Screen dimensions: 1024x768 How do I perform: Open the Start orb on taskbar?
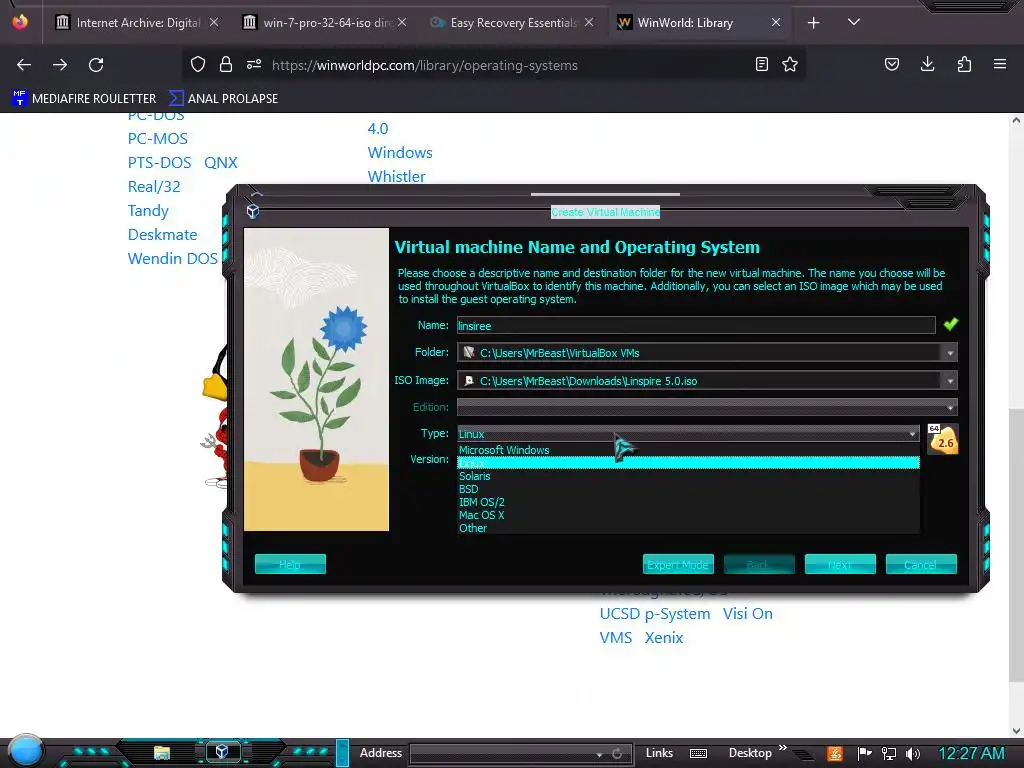coord(25,751)
